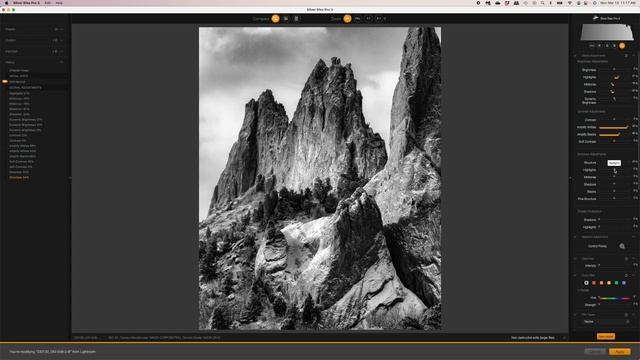Select Original Image history entry
The width and height of the screenshot is (640, 360).
pyautogui.click(x=19, y=71)
